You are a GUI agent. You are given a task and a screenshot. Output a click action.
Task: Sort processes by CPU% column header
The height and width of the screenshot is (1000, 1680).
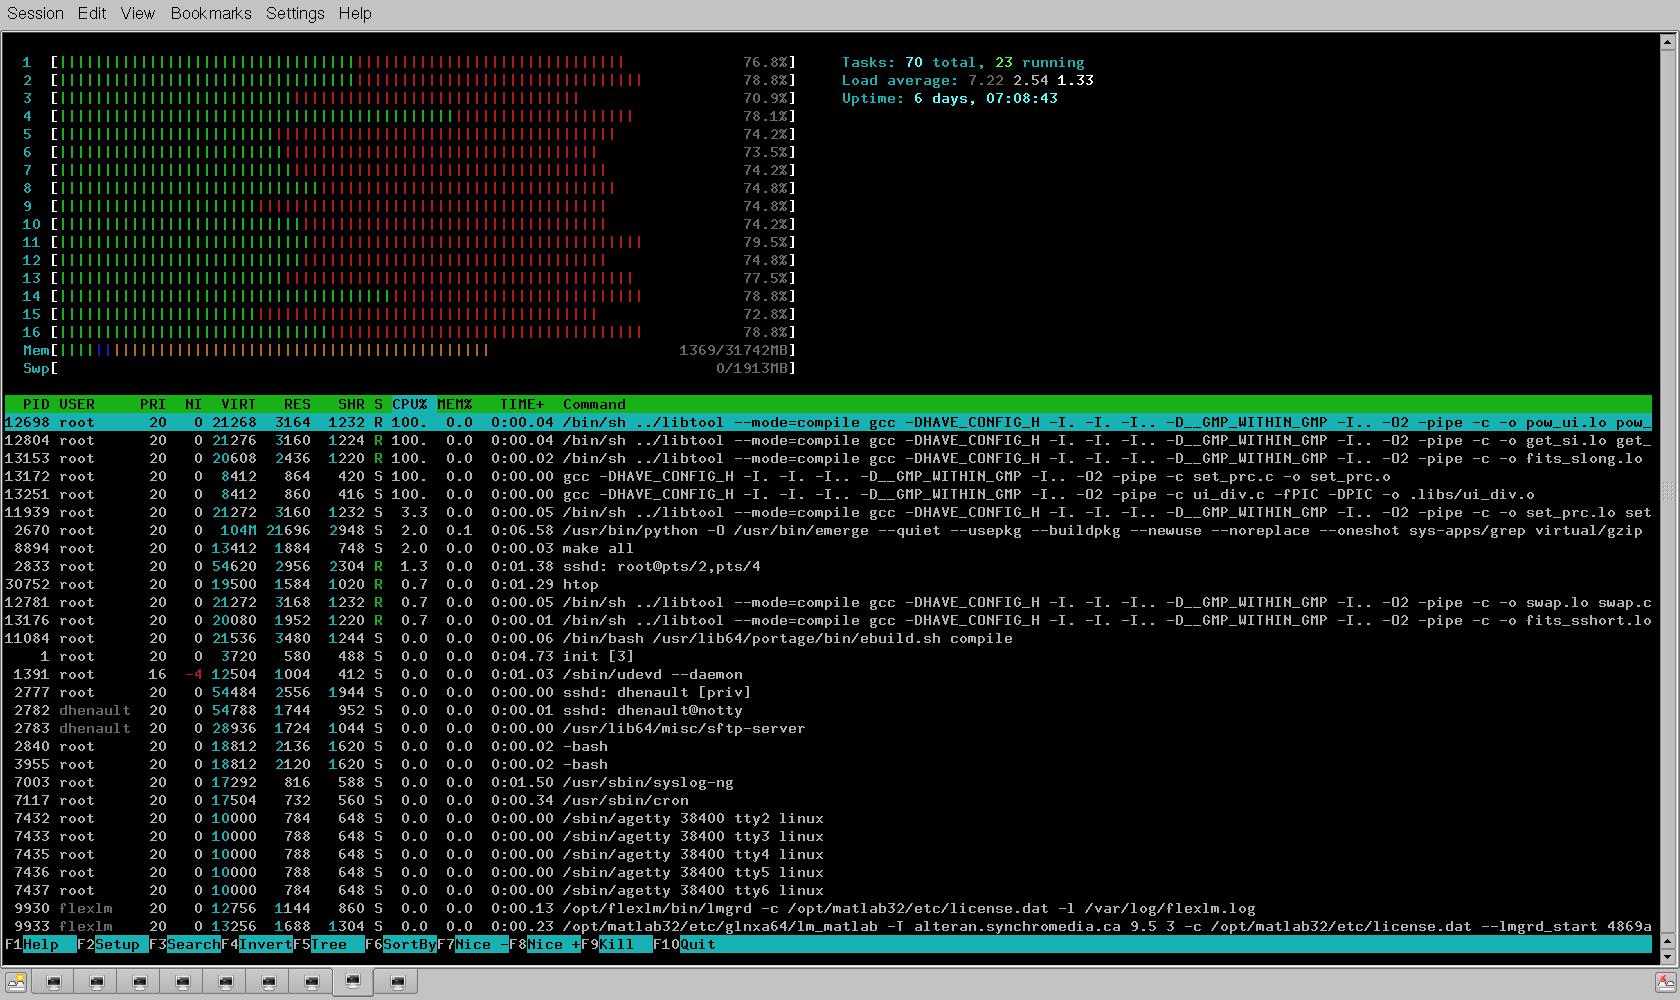tap(409, 404)
